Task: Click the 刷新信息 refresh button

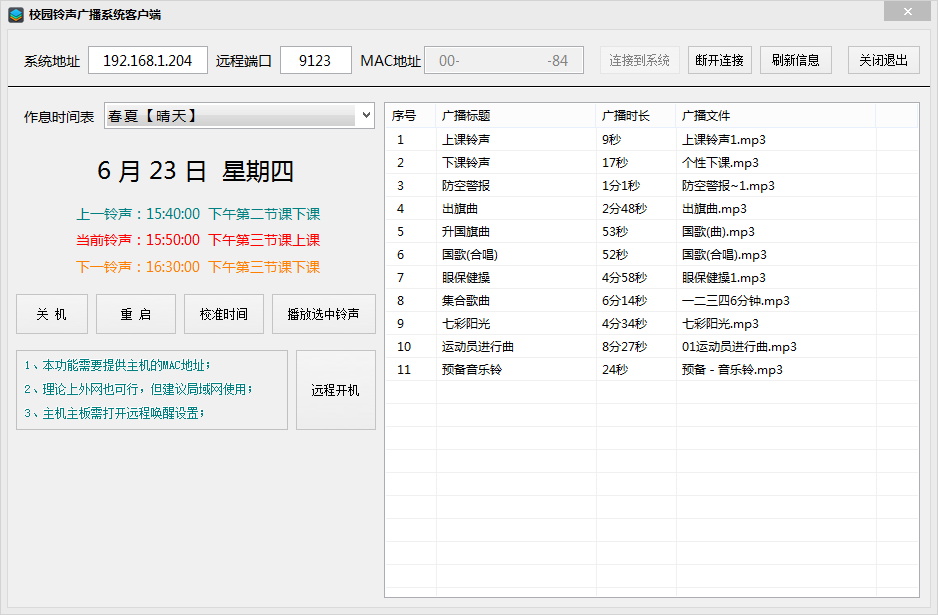Action: pyautogui.click(x=795, y=60)
